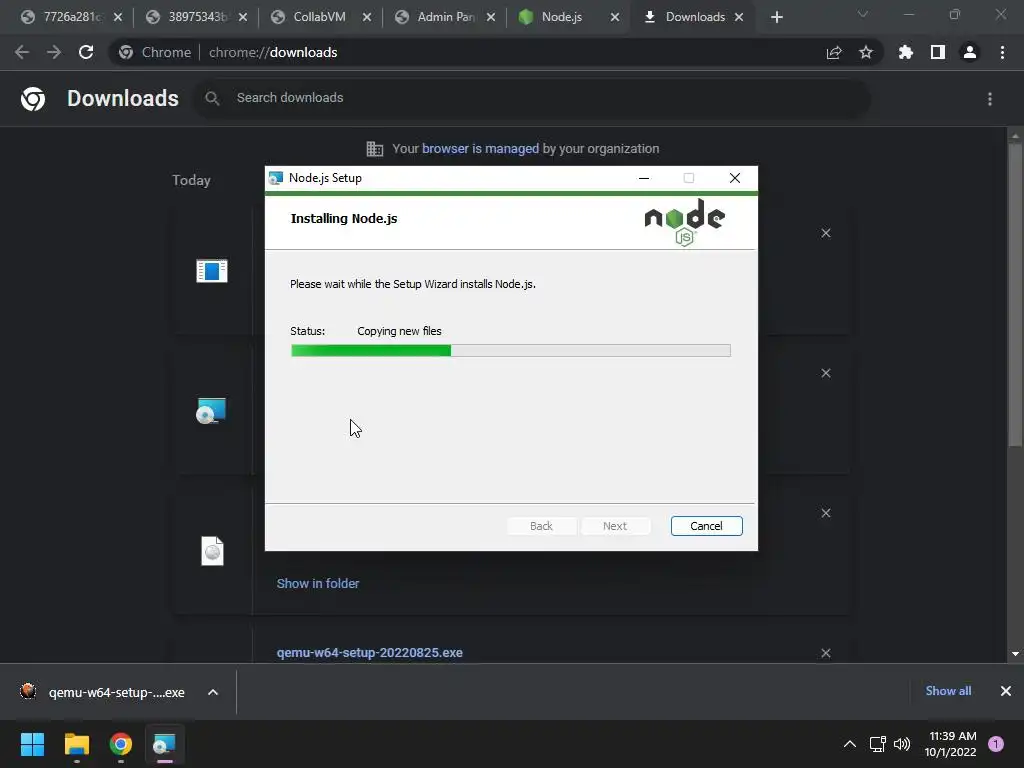The image size is (1024, 768).
Task: Open the notification badge in the tray
Action: coord(996,744)
